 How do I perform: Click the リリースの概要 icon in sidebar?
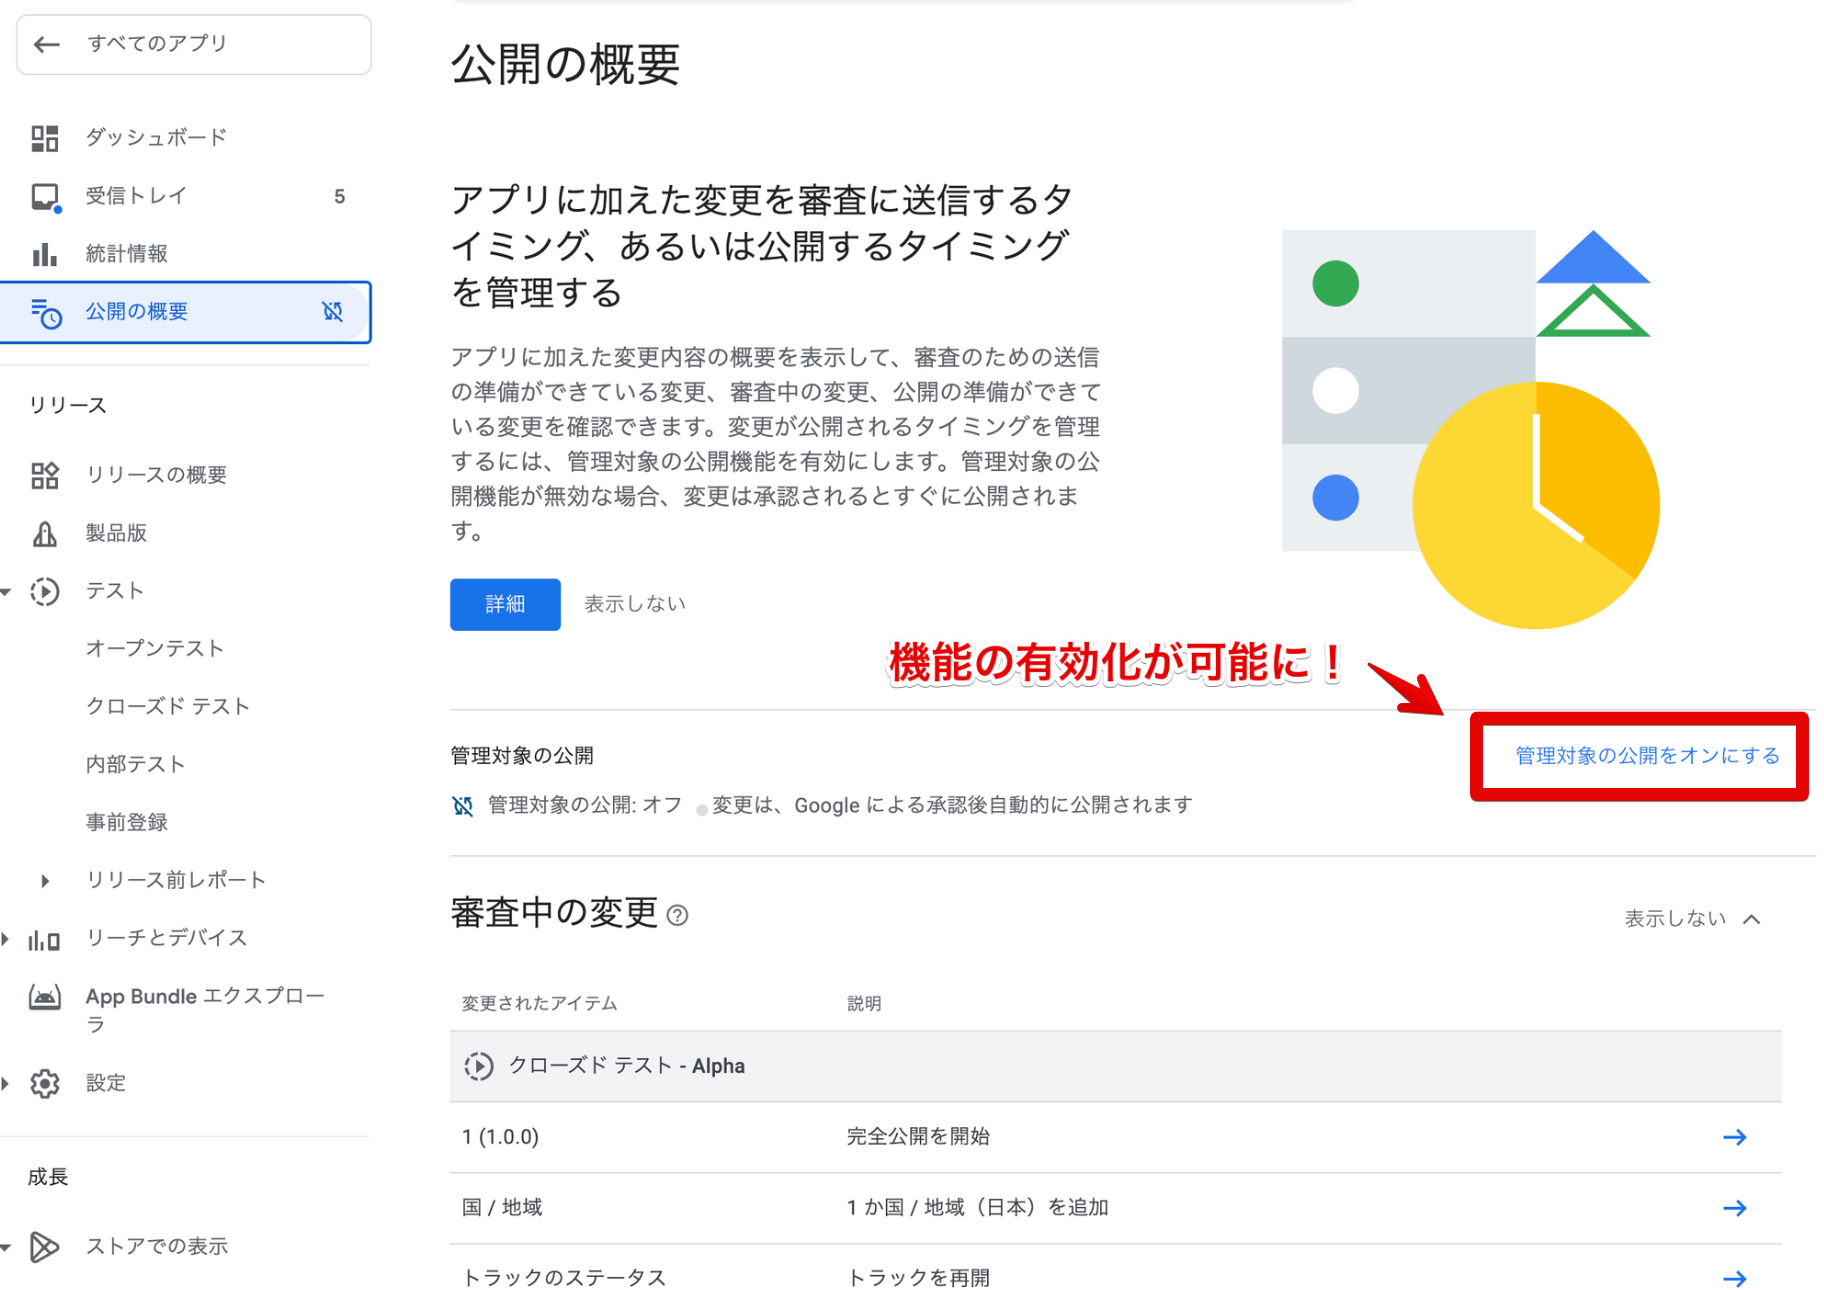[45, 475]
